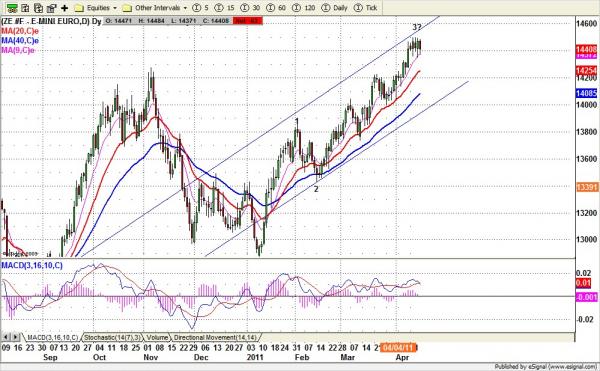Click the red 14408 last price tag
600x371 pixels.
[x=586, y=49]
